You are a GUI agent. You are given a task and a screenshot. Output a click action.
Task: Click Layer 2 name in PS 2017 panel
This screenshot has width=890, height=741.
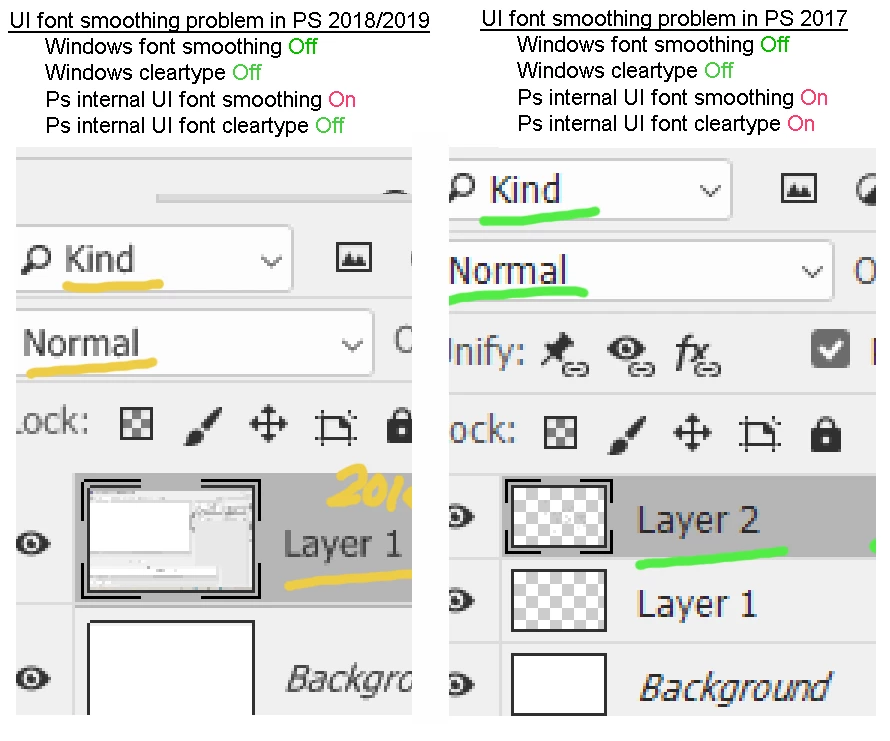(698, 521)
